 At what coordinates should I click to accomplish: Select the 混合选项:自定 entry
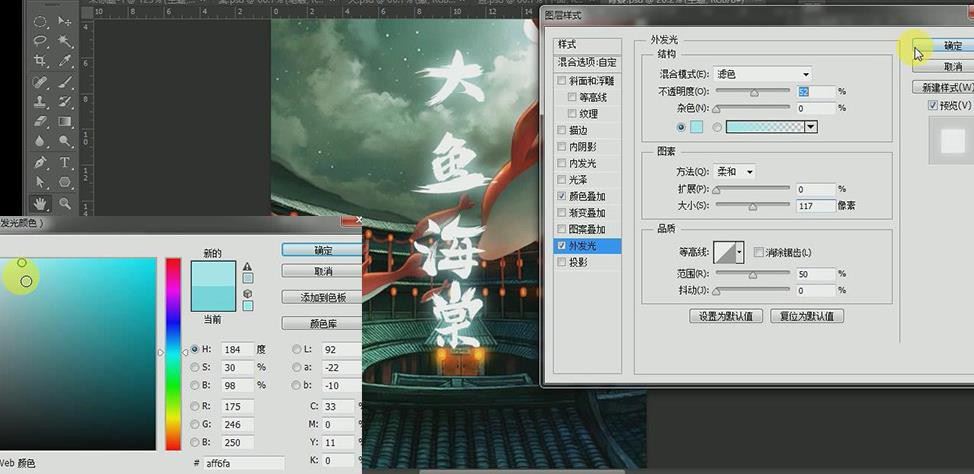(x=587, y=63)
